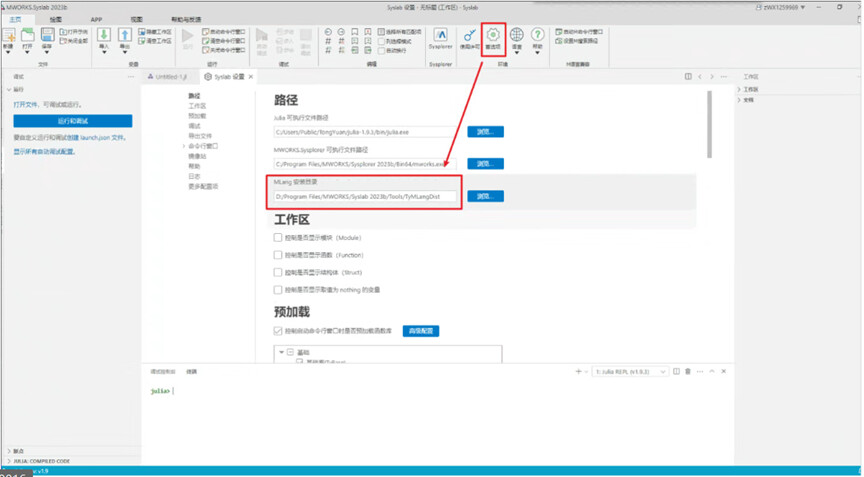Click the Open File (打开文件) link
864x477 pixels.
click(25, 105)
